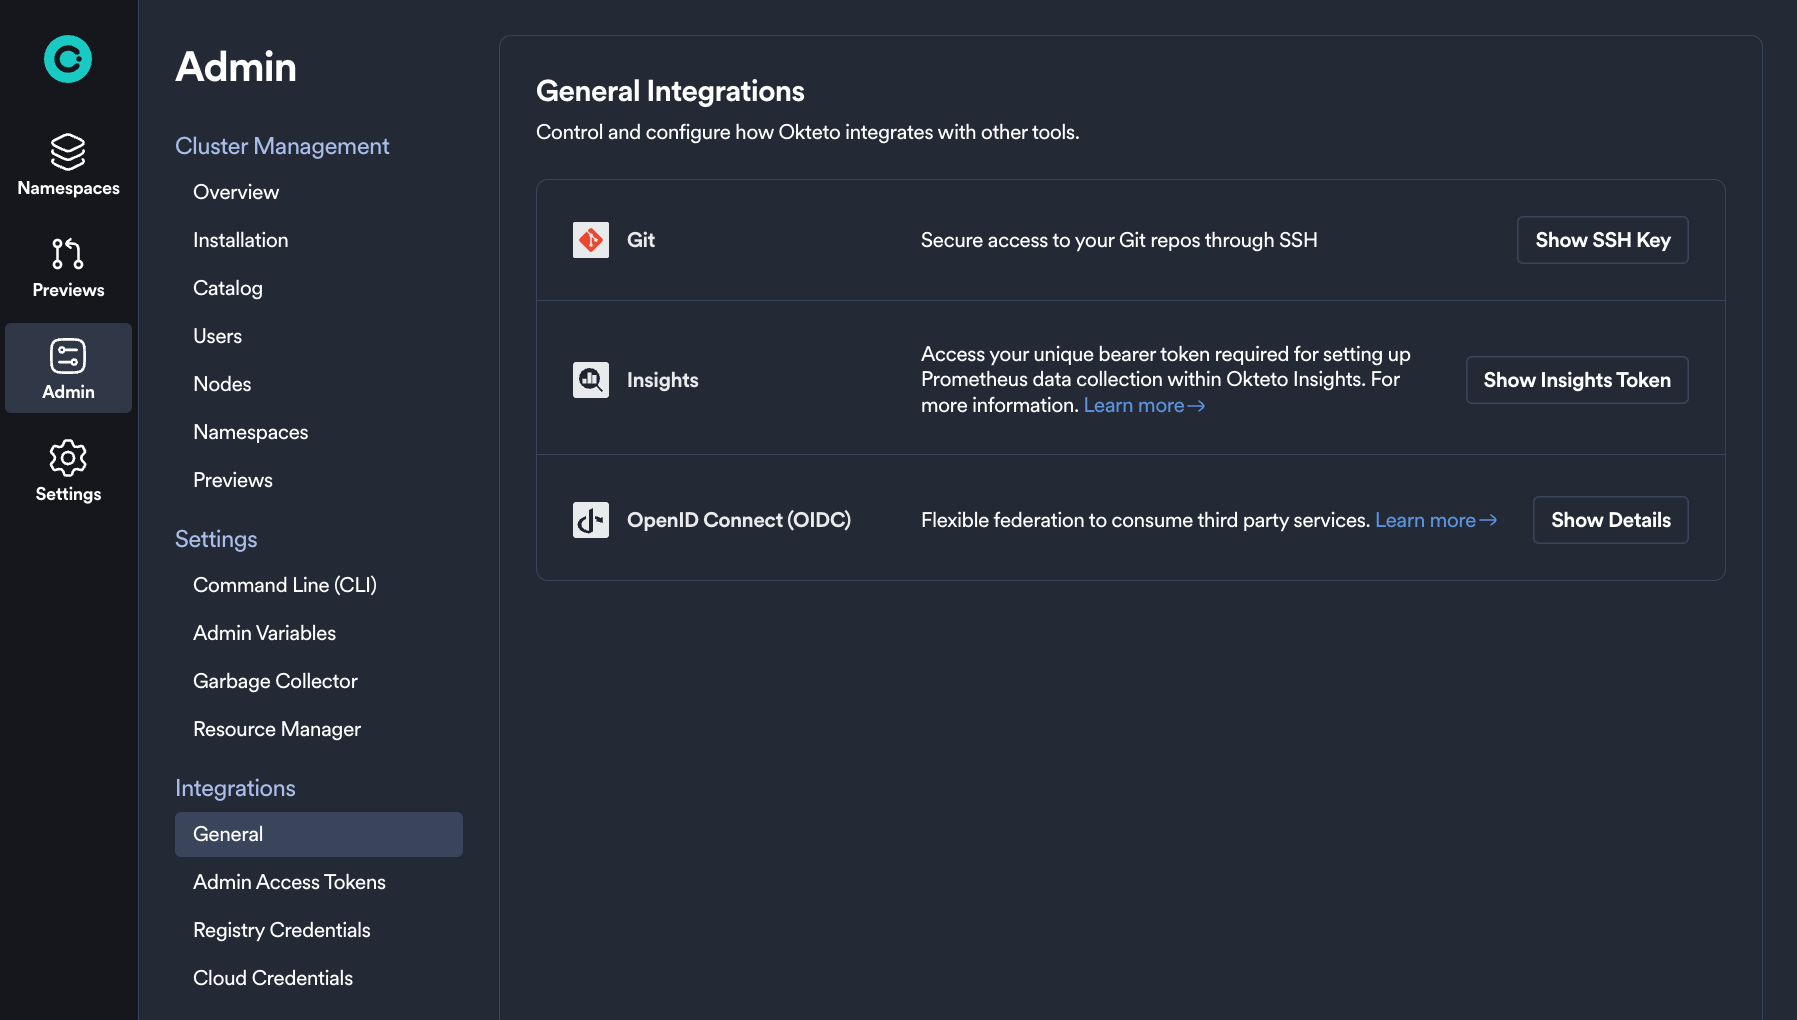Select the Admin sidebar icon
Viewport: 1797px width, 1020px height.
pyautogui.click(x=68, y=369)
